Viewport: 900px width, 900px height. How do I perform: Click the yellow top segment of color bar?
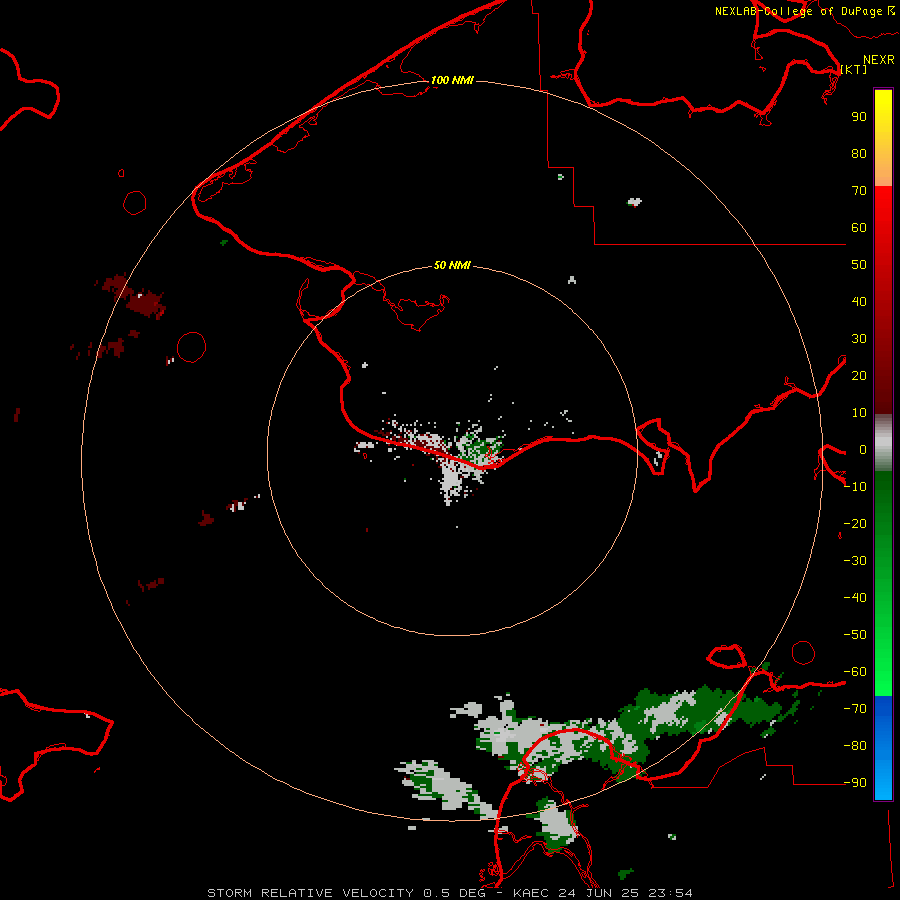(883, 138)
